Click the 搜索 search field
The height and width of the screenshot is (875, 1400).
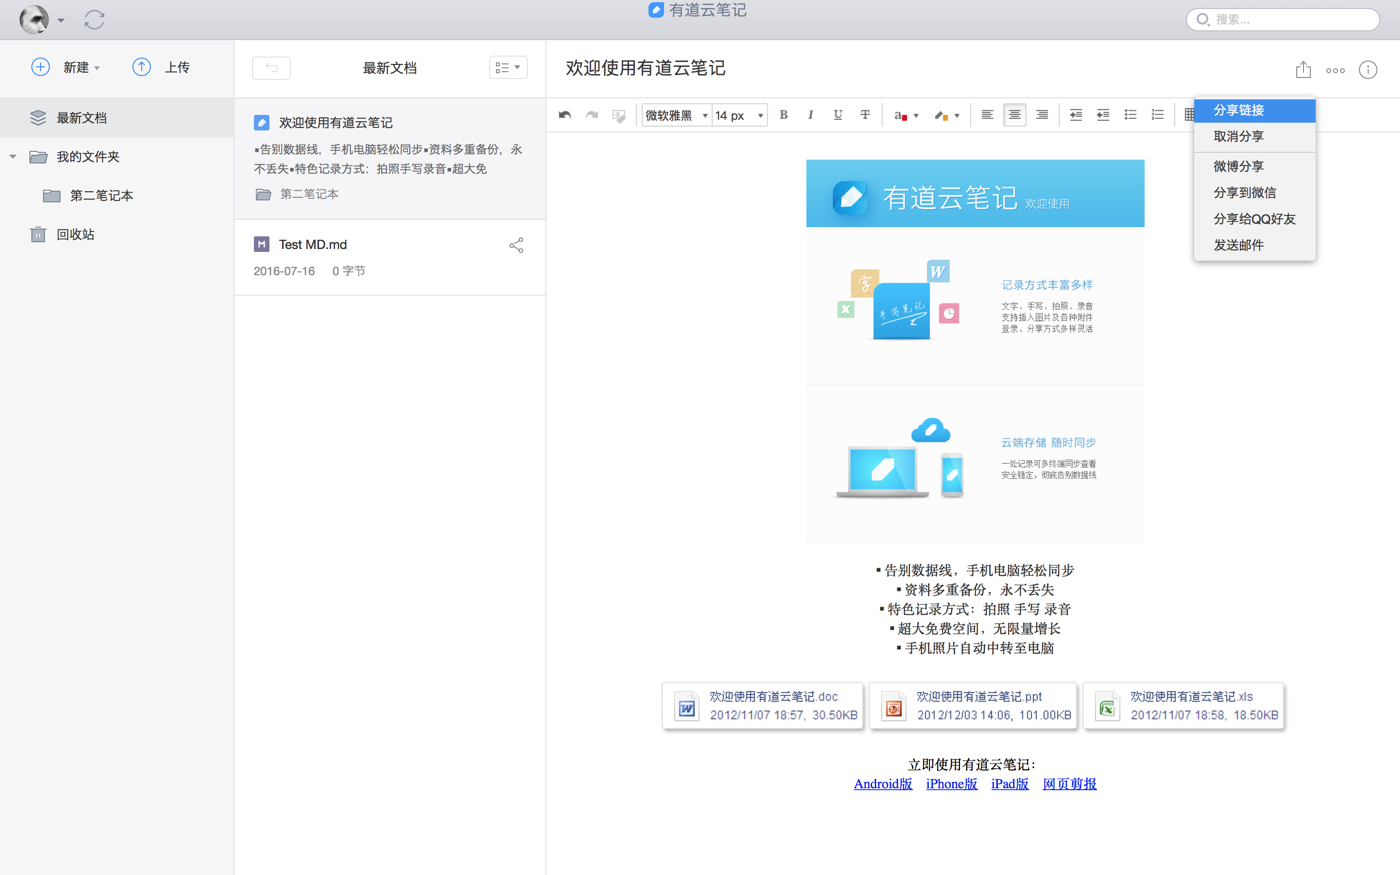pos(1283,19)
